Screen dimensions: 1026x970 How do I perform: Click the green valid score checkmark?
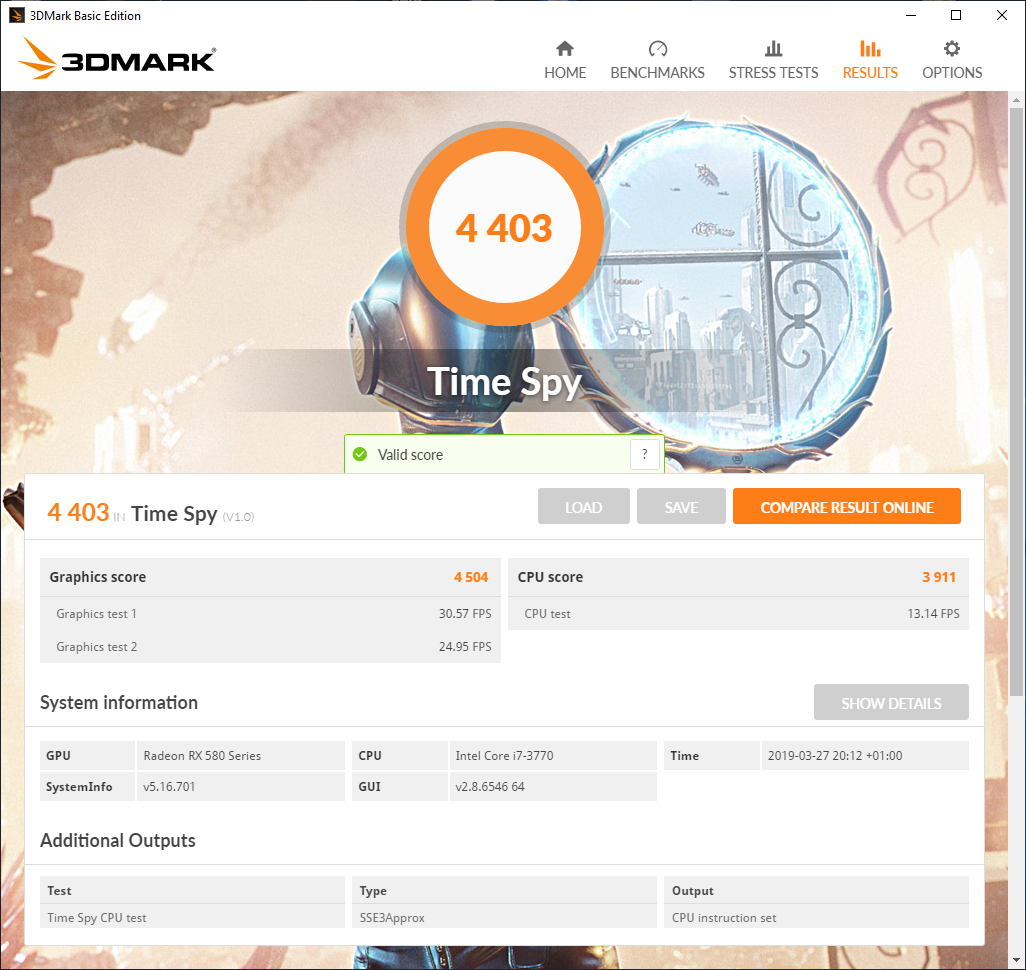coord(360,454)
